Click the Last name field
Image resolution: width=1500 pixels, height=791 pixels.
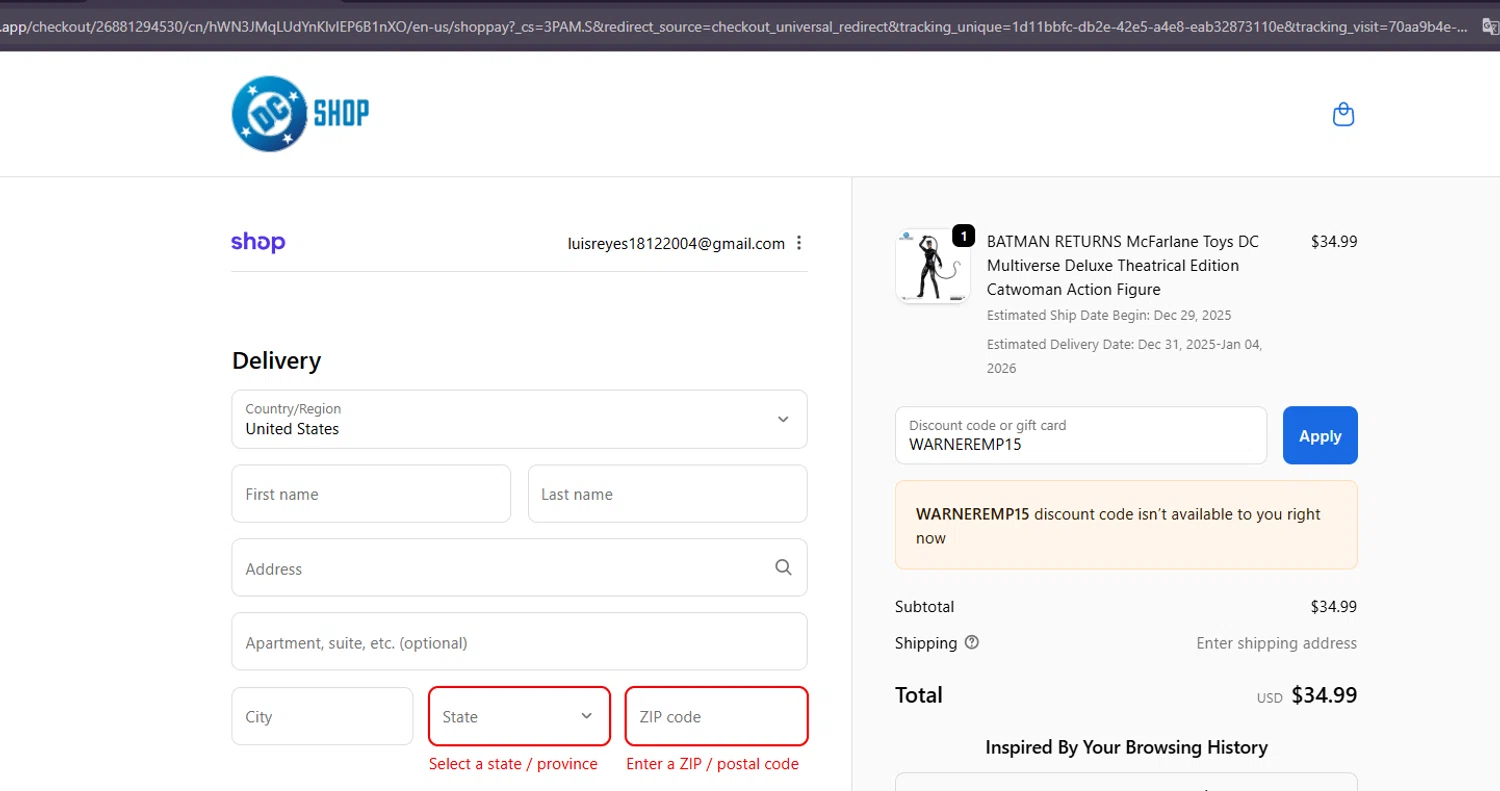[x=667, y=494]
